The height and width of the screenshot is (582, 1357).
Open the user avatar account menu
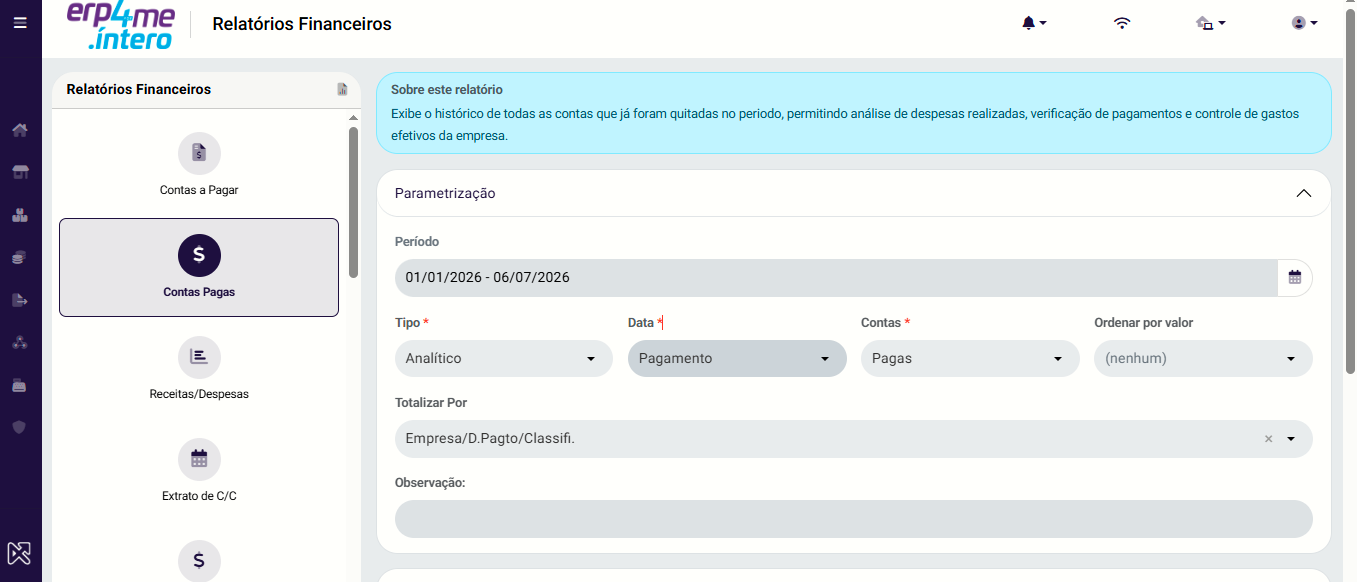point(1304,23)
